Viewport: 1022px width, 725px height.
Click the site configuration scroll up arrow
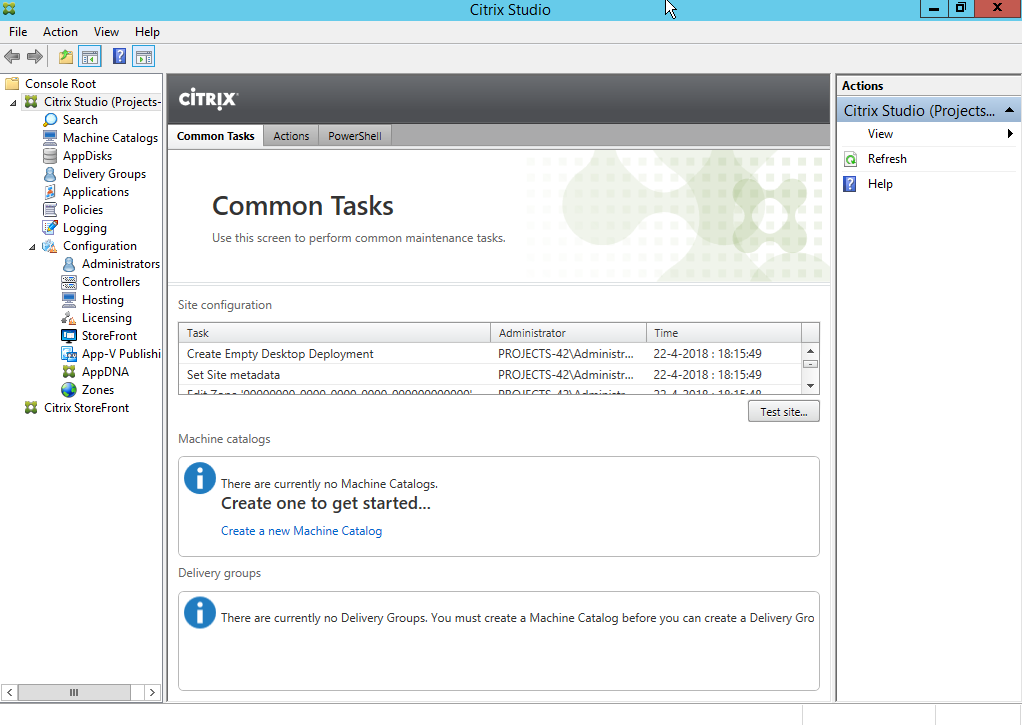pos(810,351)
